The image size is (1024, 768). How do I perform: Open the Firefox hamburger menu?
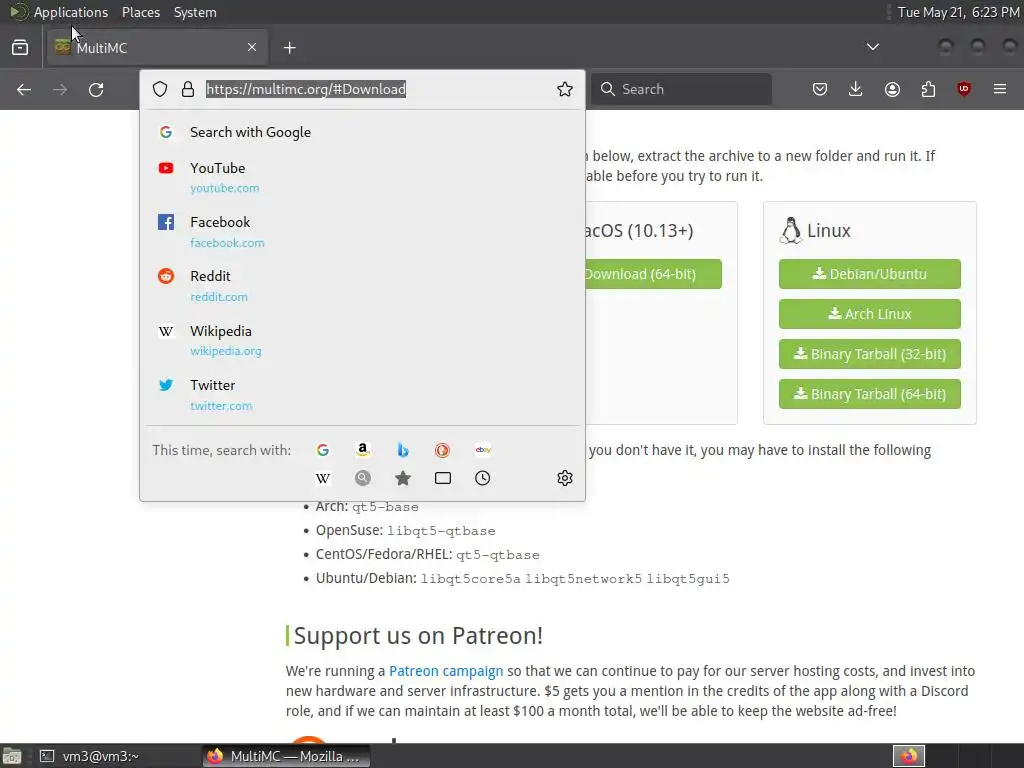coord(1000,89)
